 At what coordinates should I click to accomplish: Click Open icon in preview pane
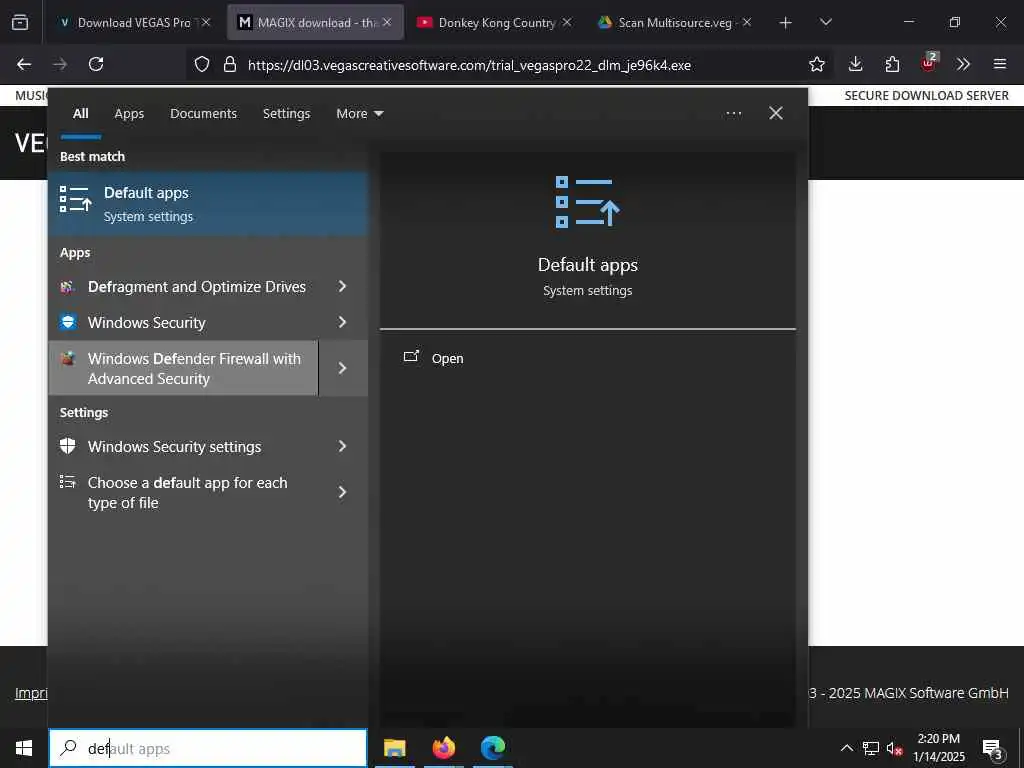(411, 357)
